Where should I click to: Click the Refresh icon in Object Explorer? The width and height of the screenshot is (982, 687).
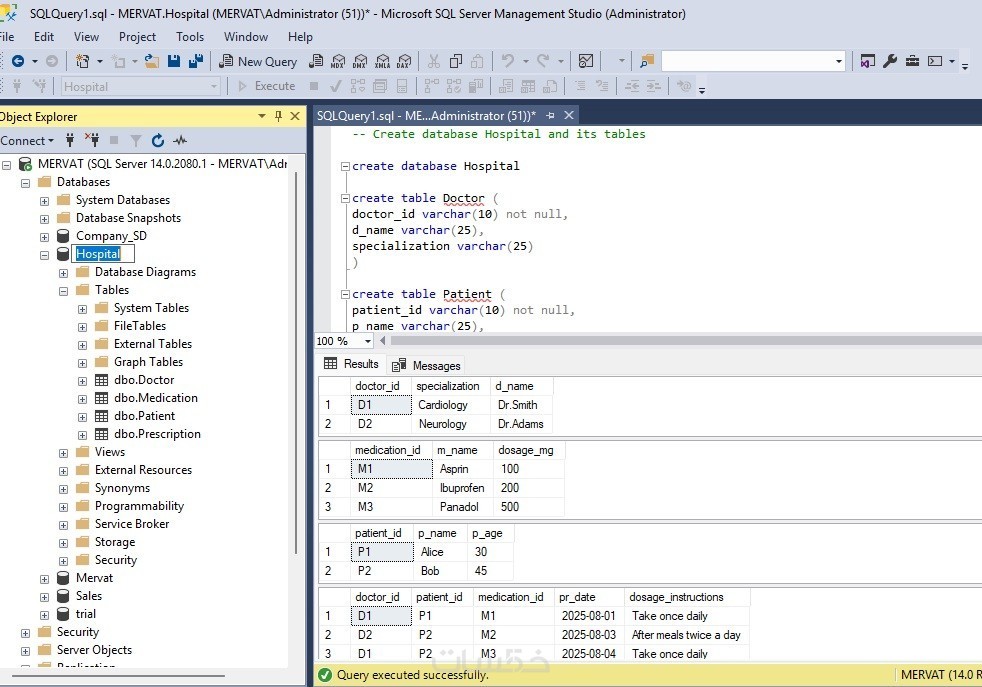[x=159, y=141]
